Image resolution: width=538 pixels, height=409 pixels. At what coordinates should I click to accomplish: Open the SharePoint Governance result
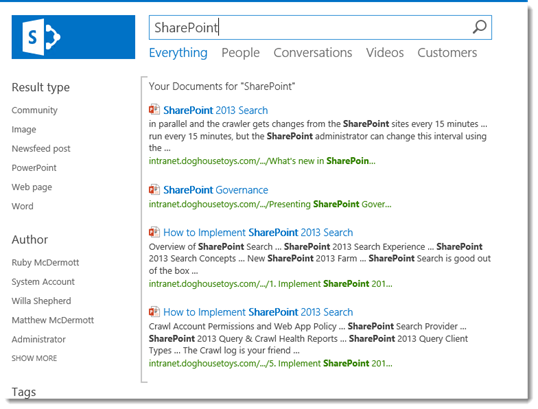pyautogui.click(x=215, y=190)
